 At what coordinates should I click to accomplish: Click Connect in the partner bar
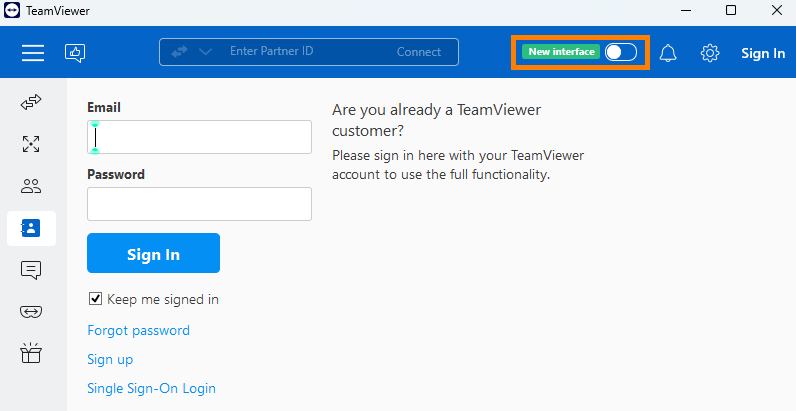419,52
